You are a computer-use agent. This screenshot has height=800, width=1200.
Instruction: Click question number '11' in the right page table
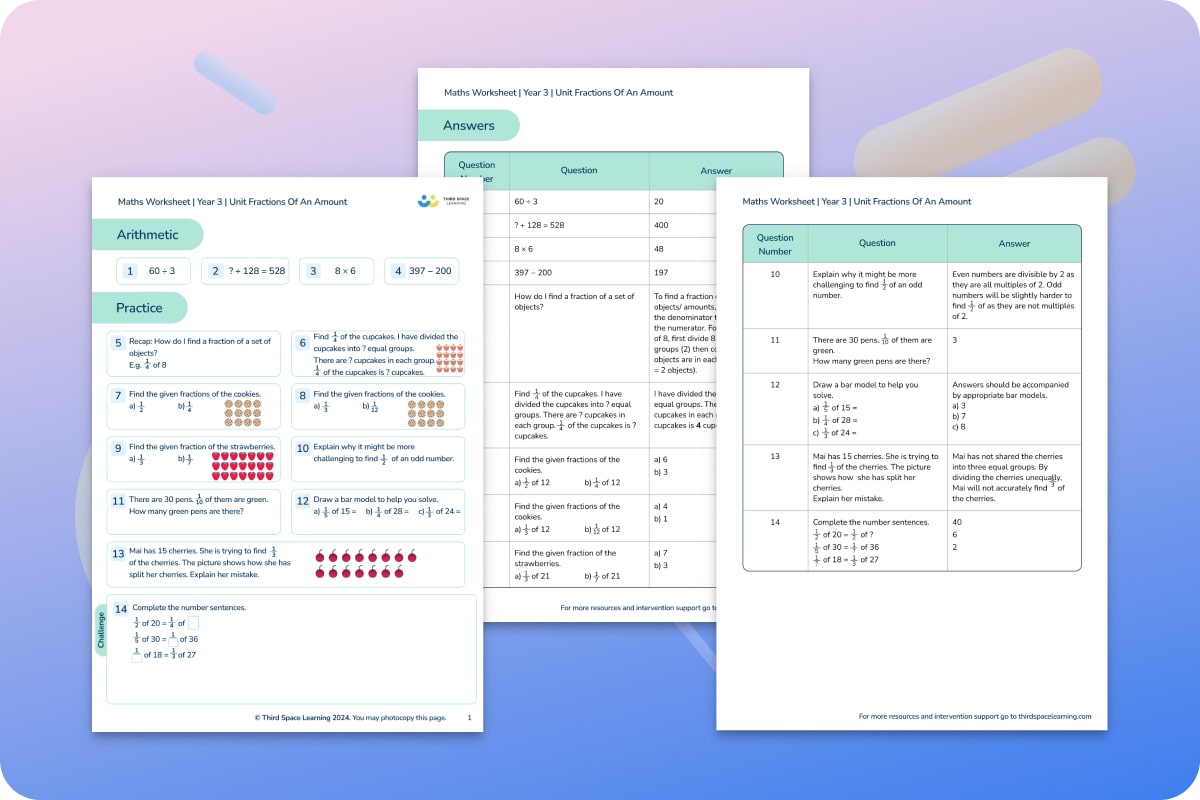click(775, 340)
